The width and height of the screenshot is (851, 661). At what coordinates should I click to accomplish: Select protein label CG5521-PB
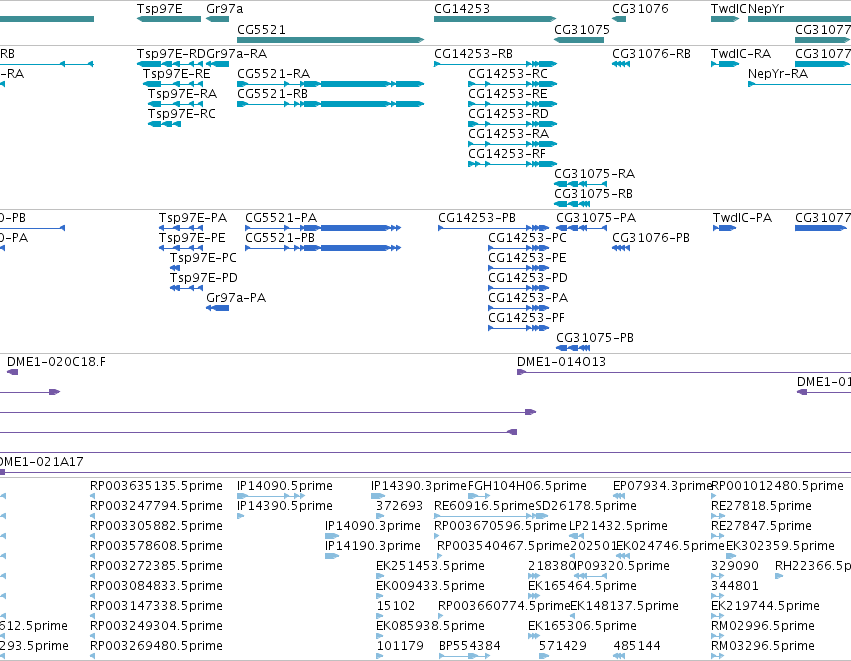pyautogui.click(x=280, y=238)
